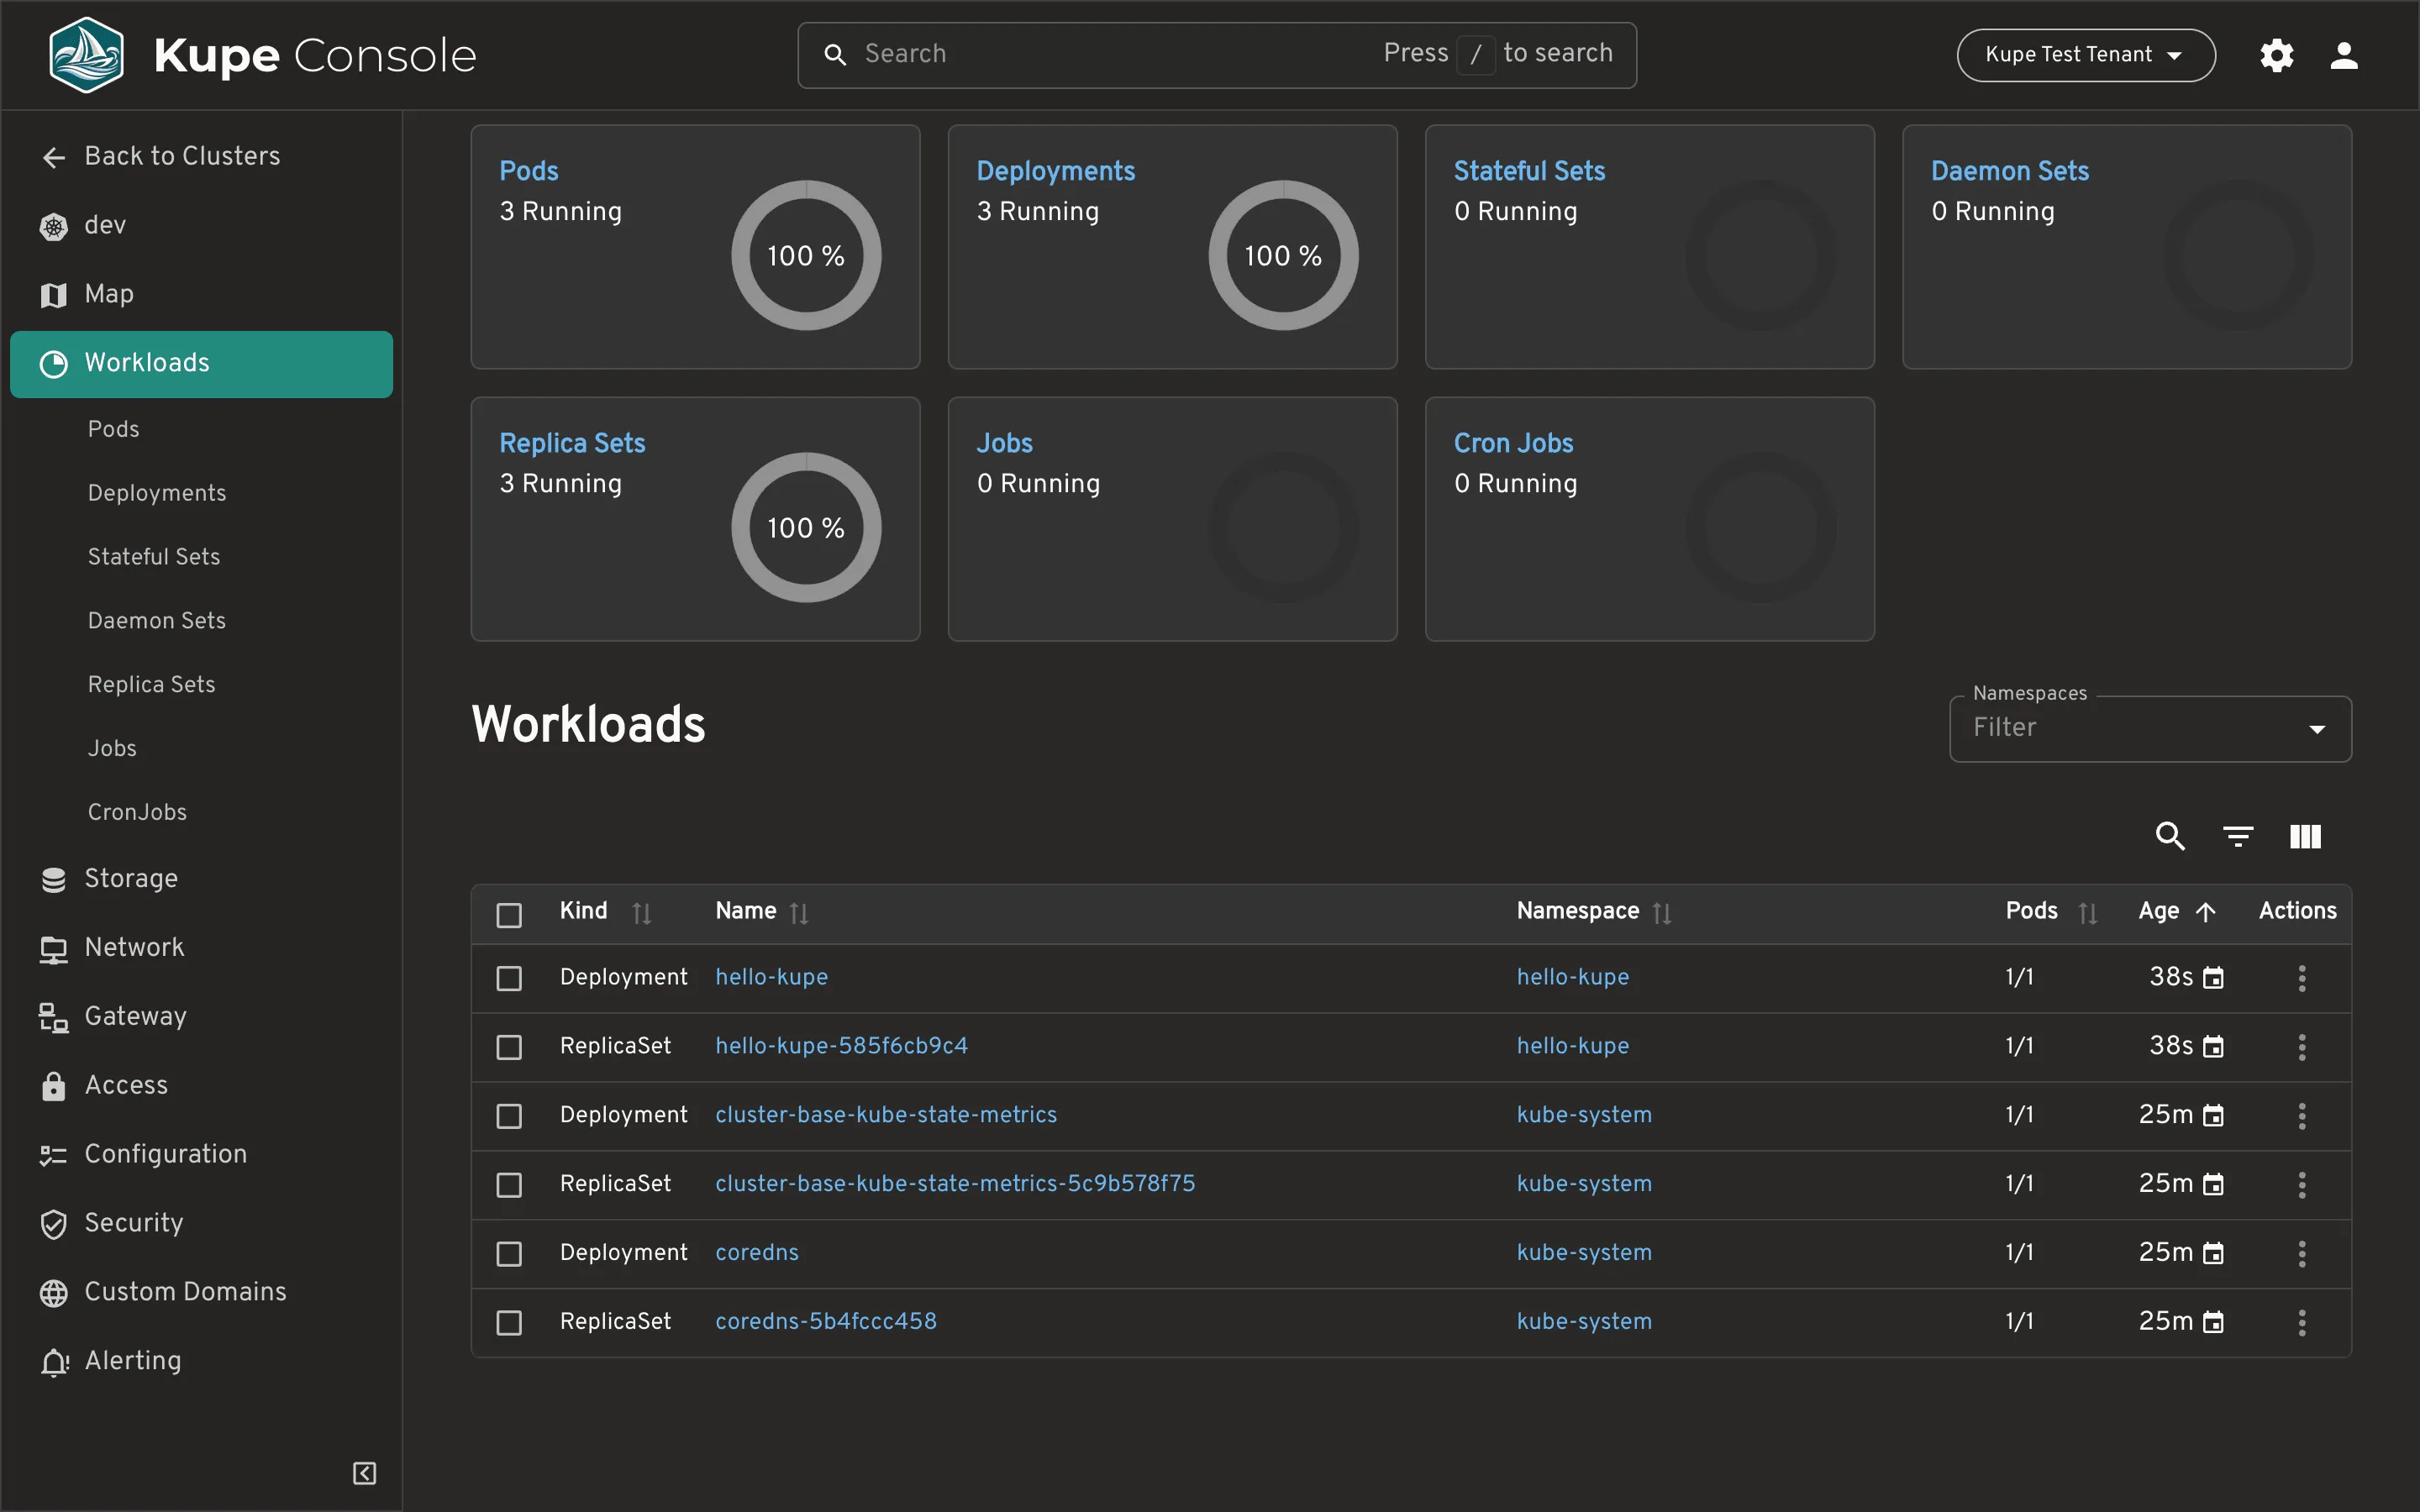Screen dimensions: 2420x1512
Task: Sort table by Kind column arrows
Action: click(x=642, y=913)
